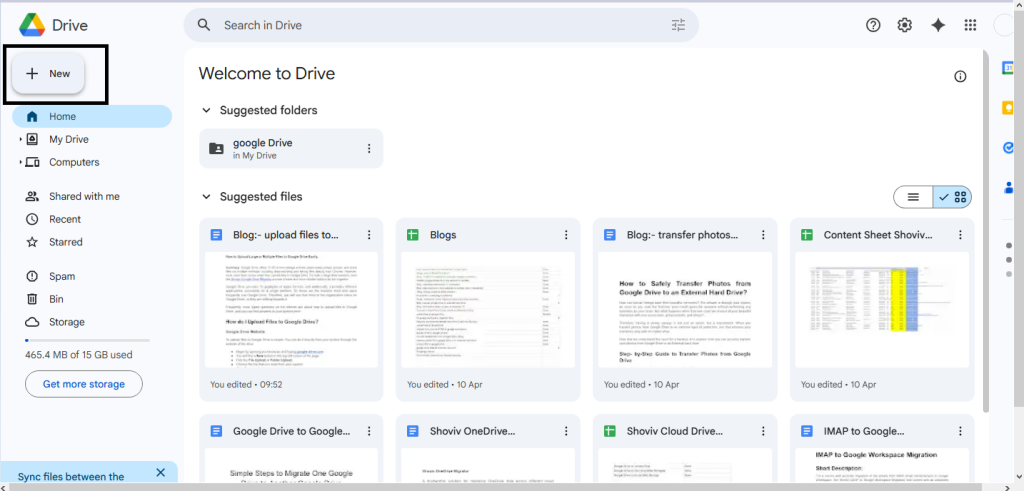
Task: Open more actions for Shoviv OneDrive doc
Action: click(566, 432)
